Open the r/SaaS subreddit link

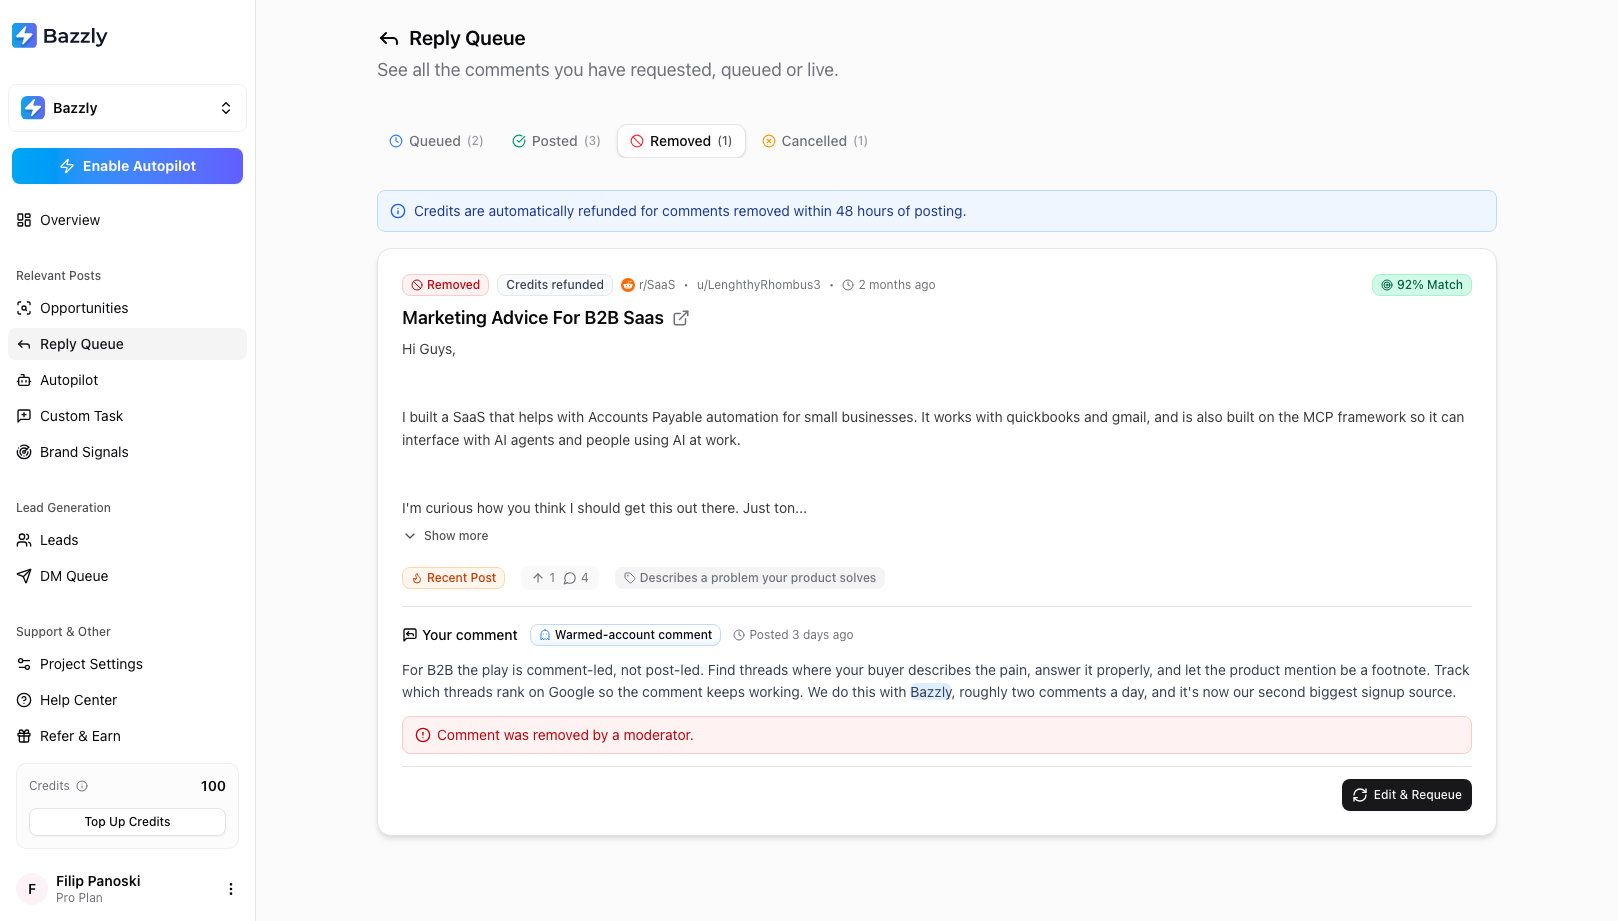tap(648, 285)
